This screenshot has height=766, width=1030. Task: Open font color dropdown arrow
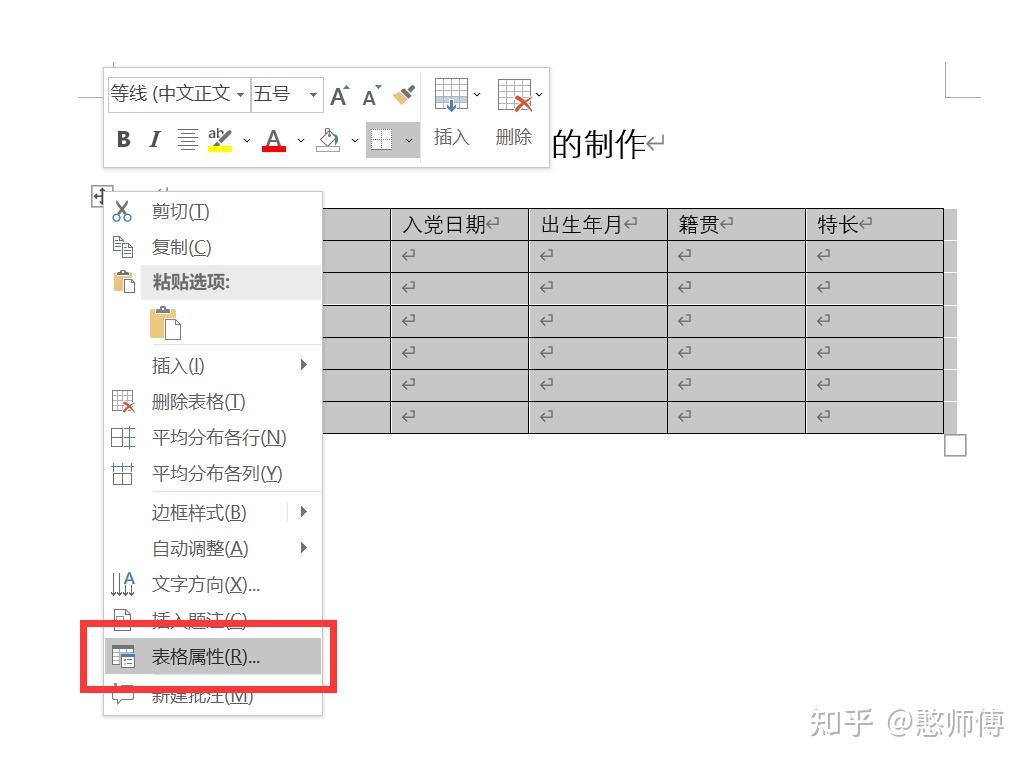pyautogui.click(x=301, y=140)
